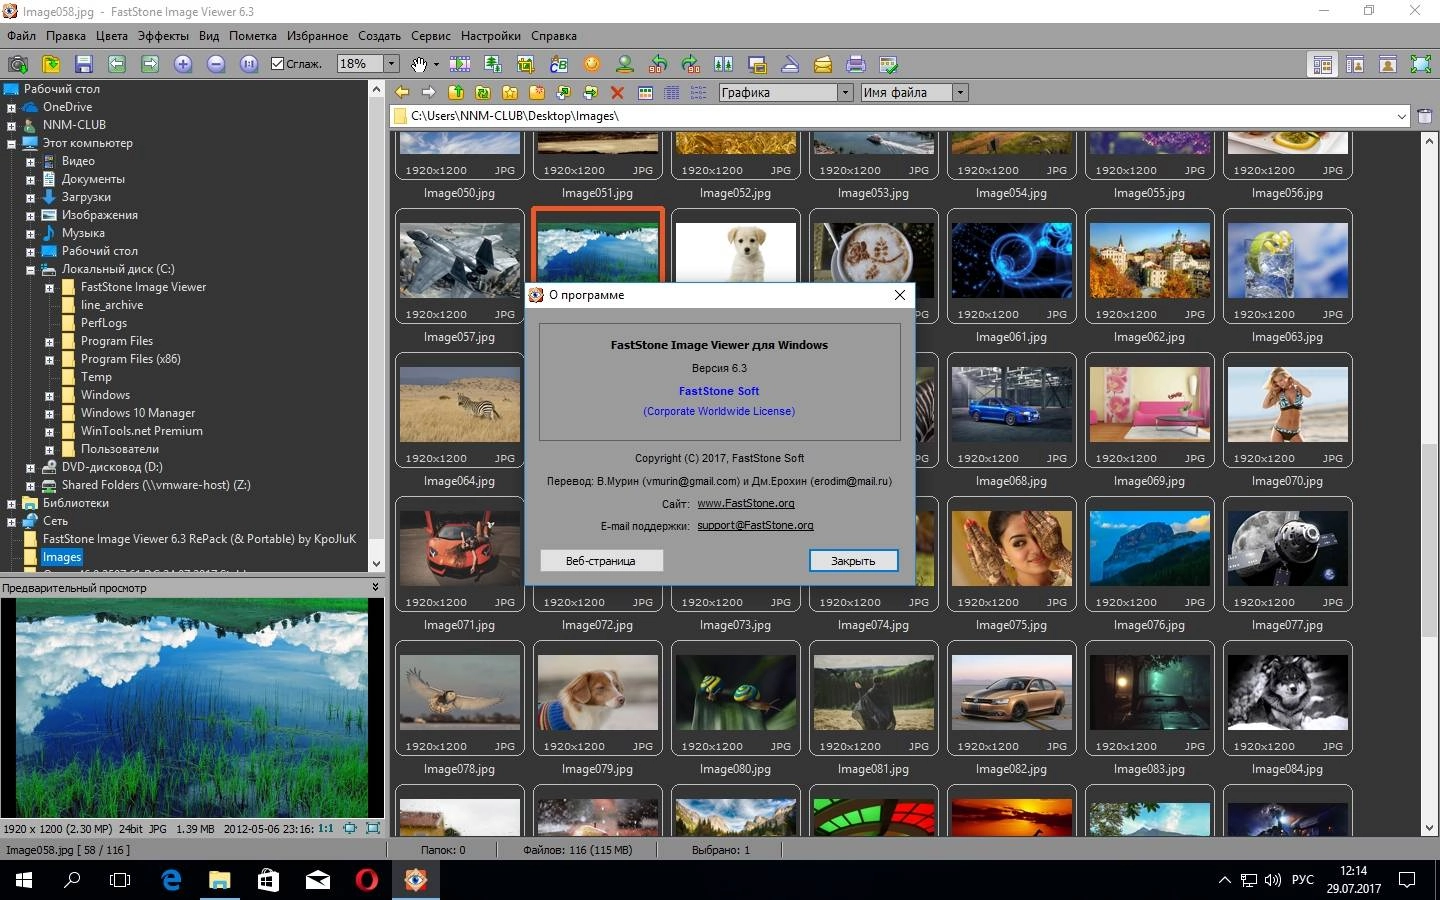Rotate image left 90 degrees
The width and height of the screenshot is (1440, 900).
(x=658, y=64)
